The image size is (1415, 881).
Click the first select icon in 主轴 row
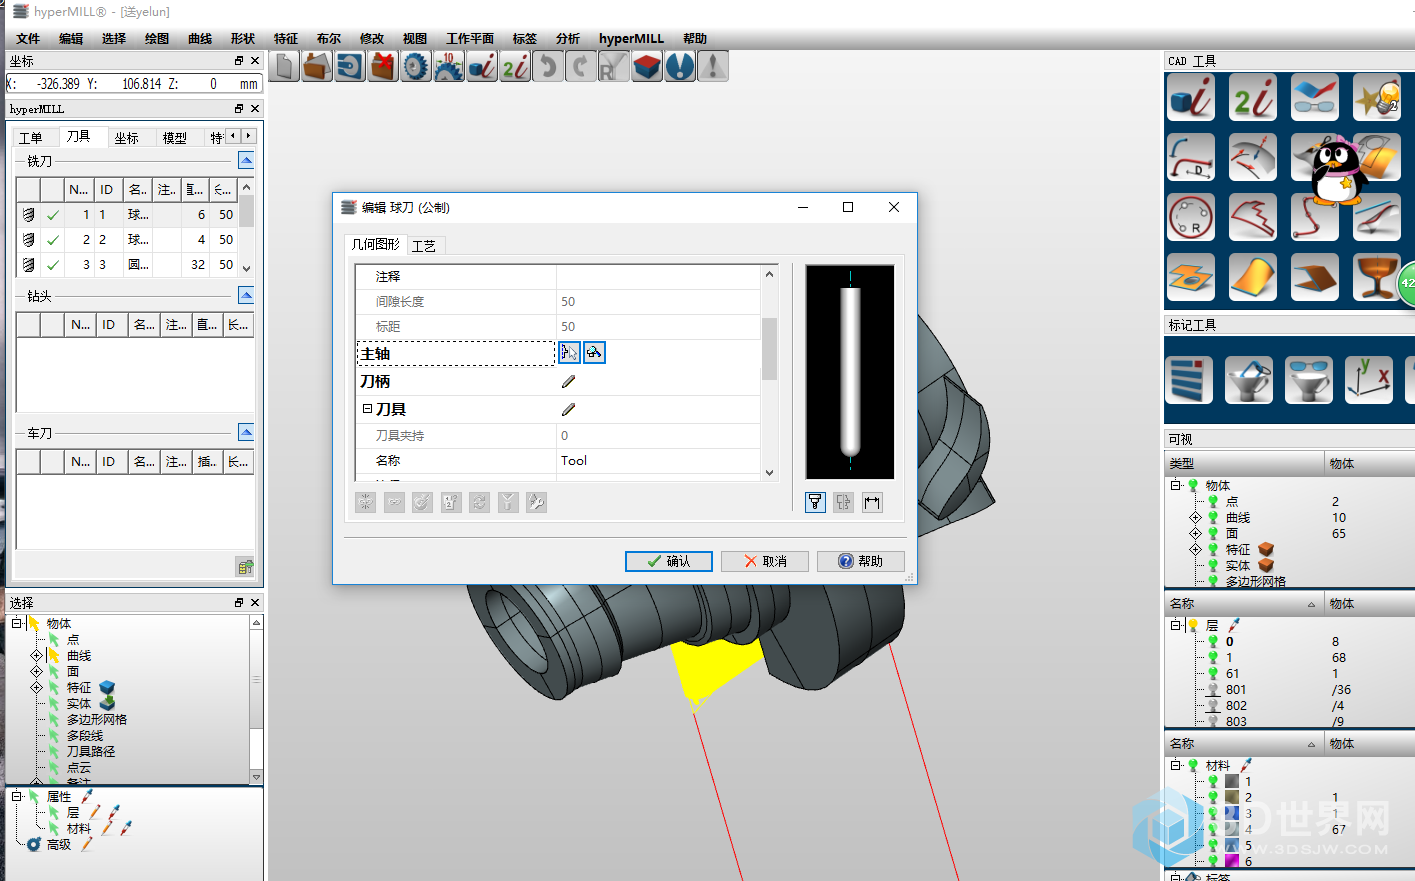(569, 352)
